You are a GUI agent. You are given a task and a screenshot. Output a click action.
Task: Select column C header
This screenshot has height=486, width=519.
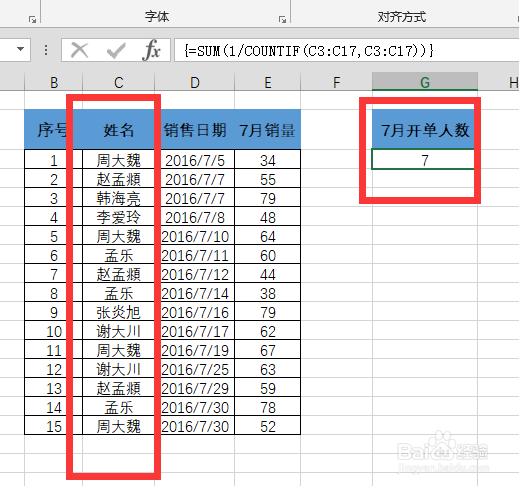click(119, 82)
